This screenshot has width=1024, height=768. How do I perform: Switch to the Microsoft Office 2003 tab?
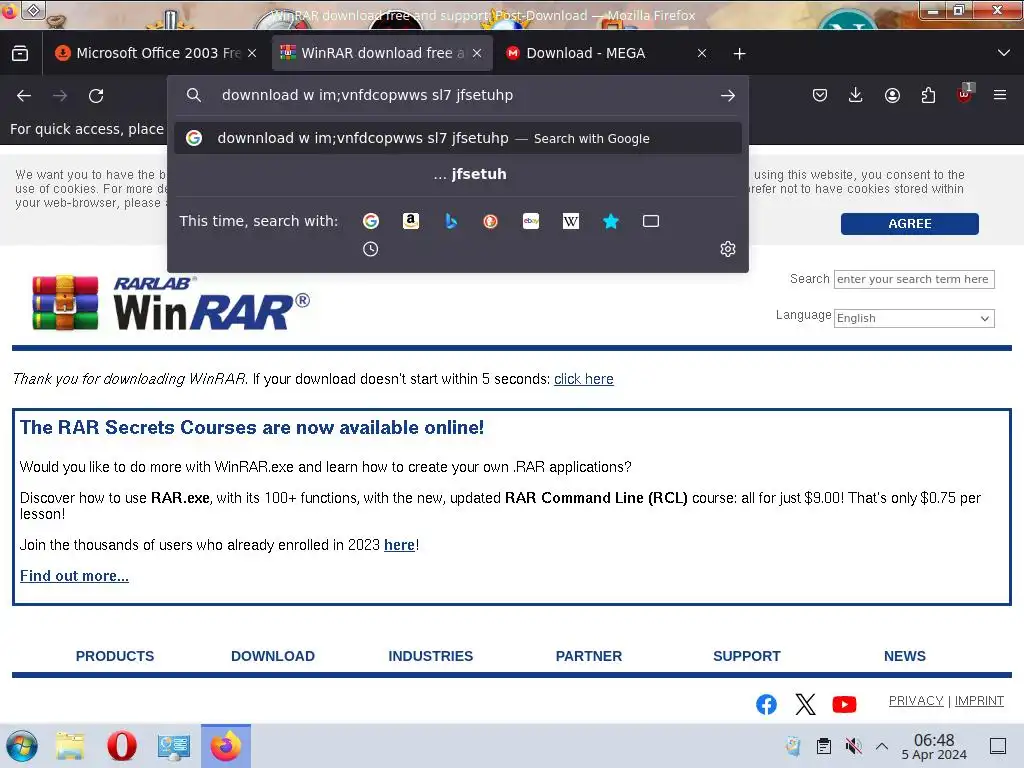[x=149, y=53]
